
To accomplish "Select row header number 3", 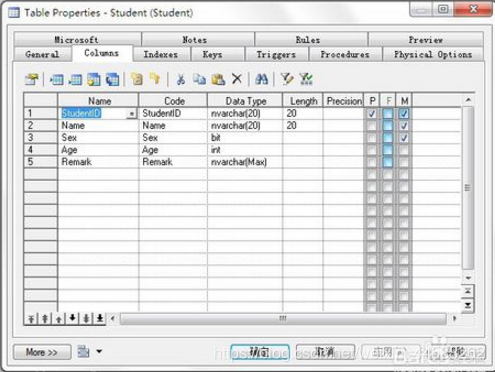I will pos(41,138).
